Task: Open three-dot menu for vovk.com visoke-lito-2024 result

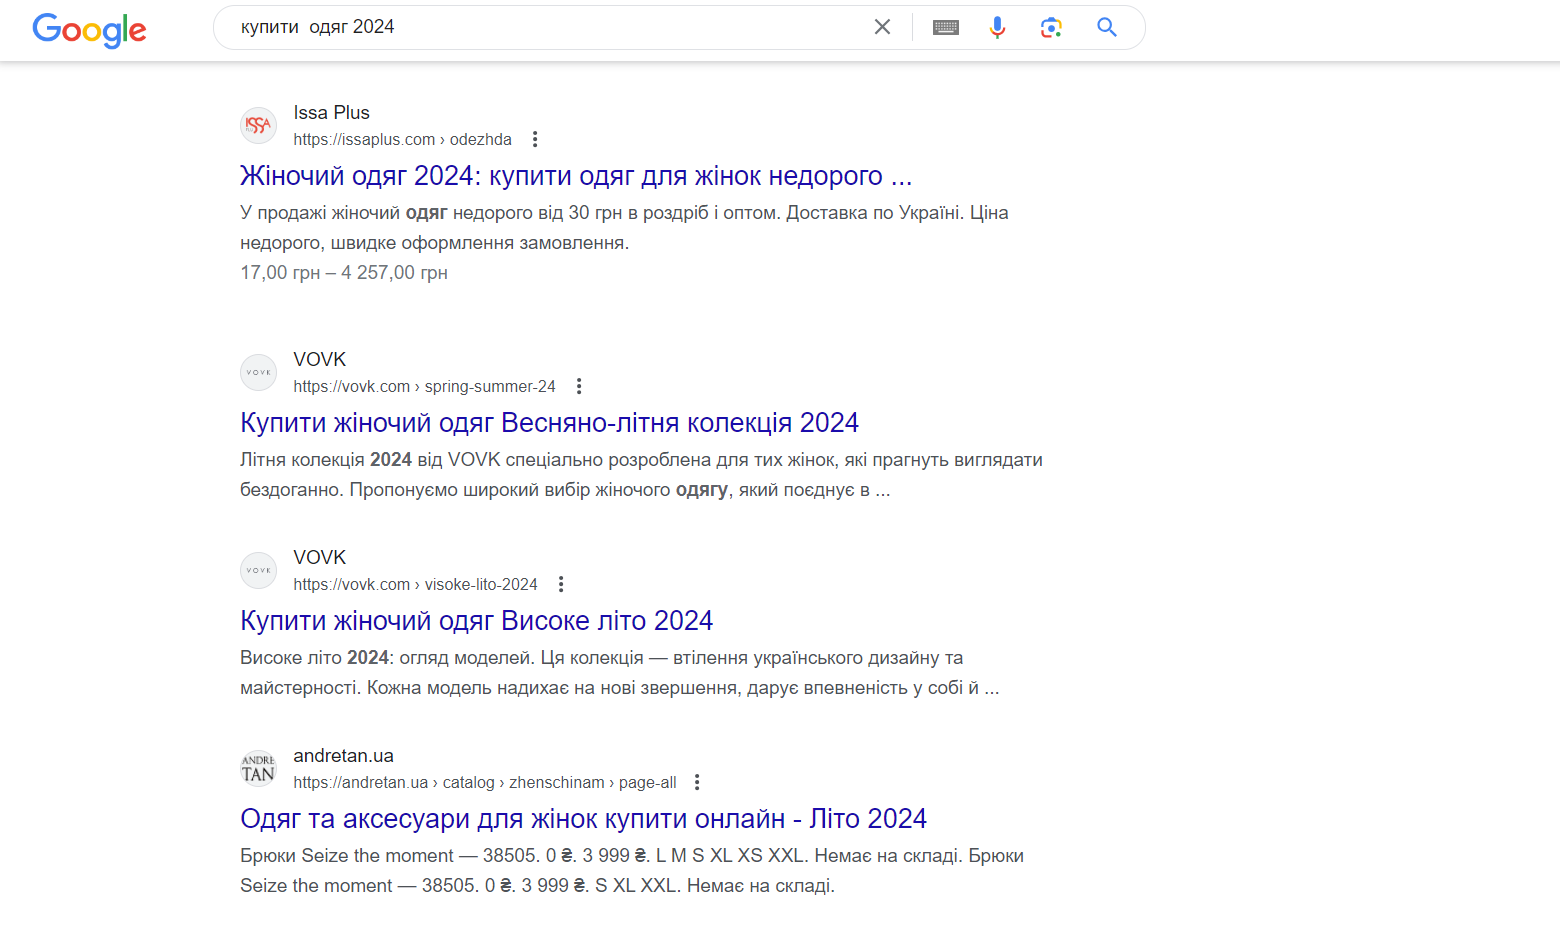Action: 561,584
